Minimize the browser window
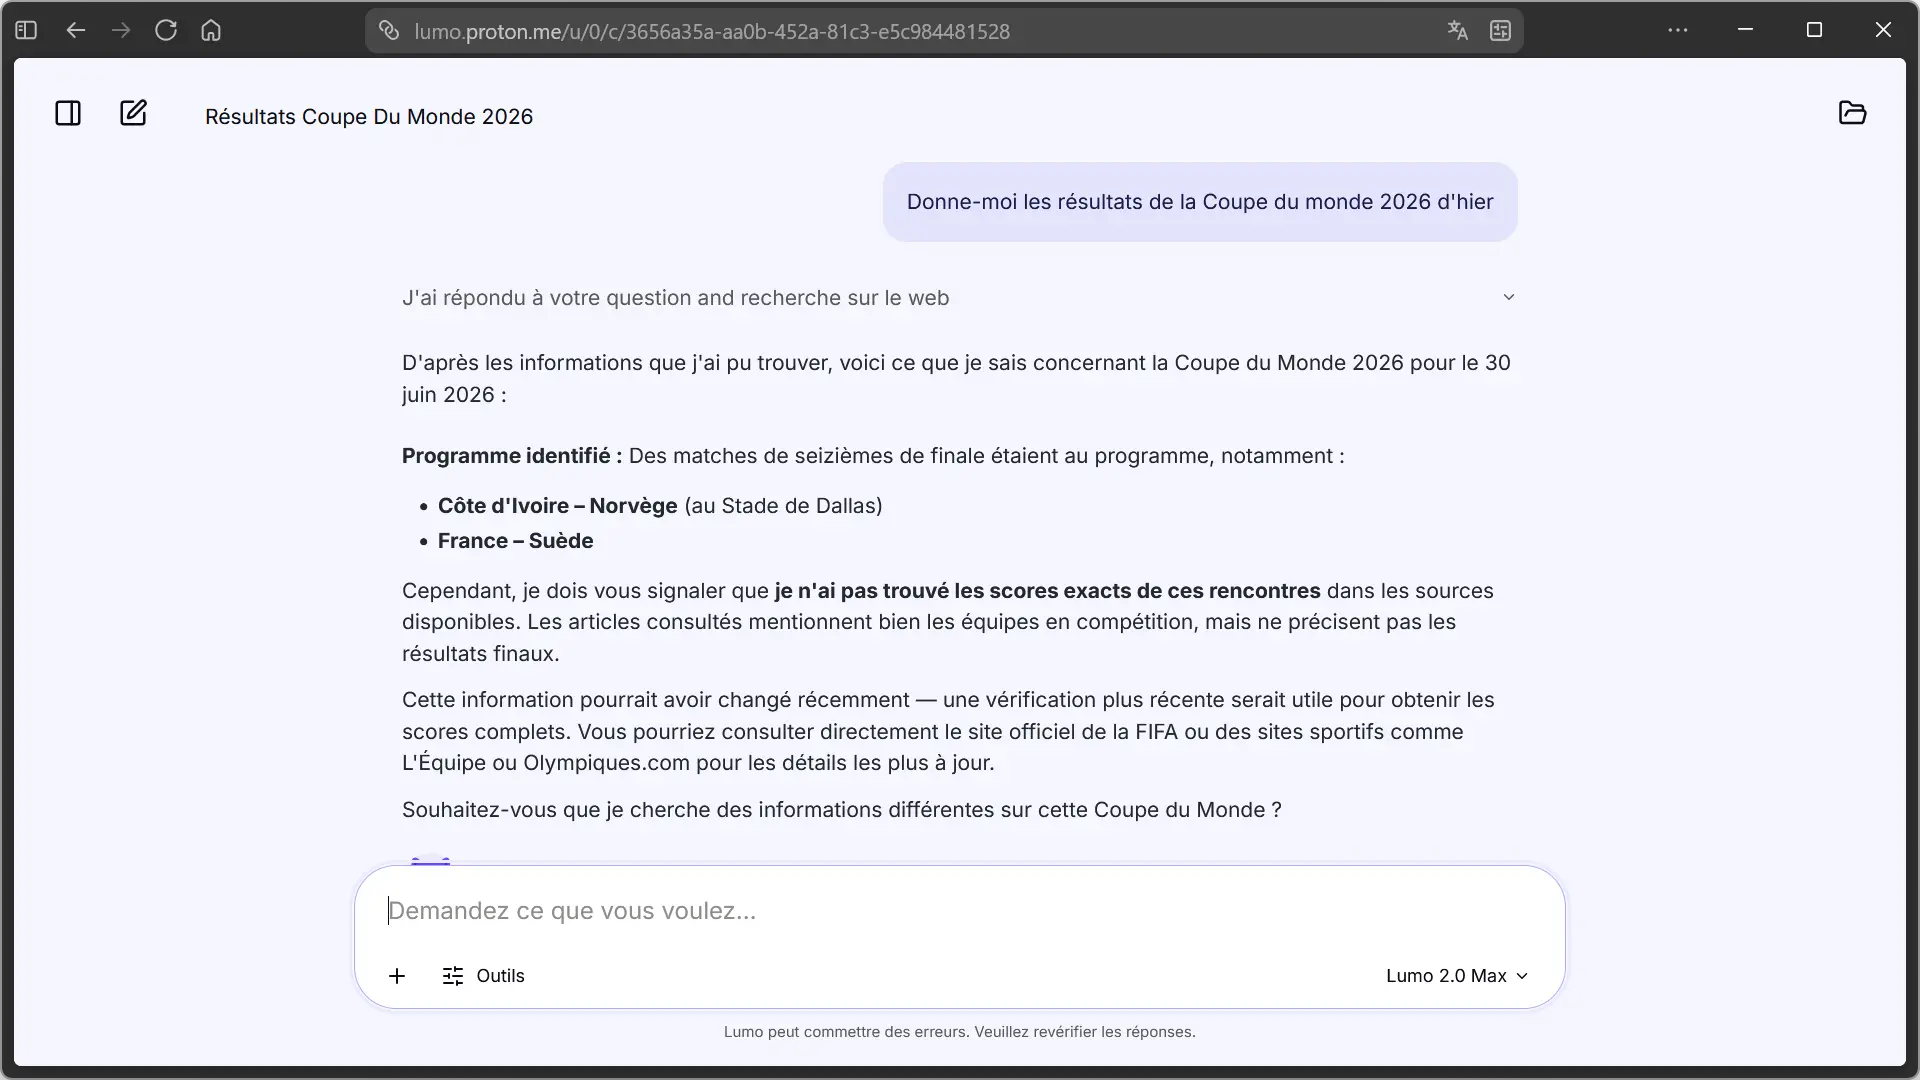Image resolution: width=1920 pixels, height=1080 pixels. pyautogui.click(x=1745, y=30)
